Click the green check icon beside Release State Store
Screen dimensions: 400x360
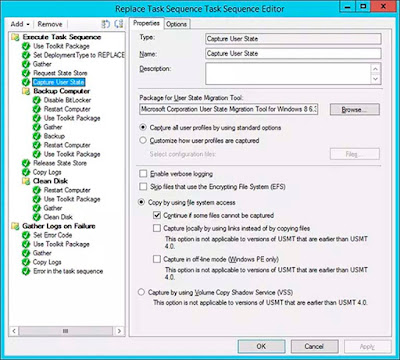(x=26, y=163)
